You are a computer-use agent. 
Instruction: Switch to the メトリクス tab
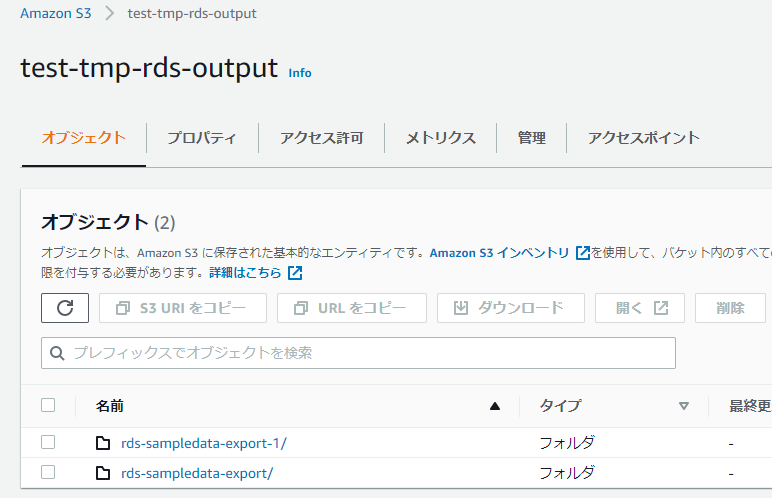[x=441, y=138]
